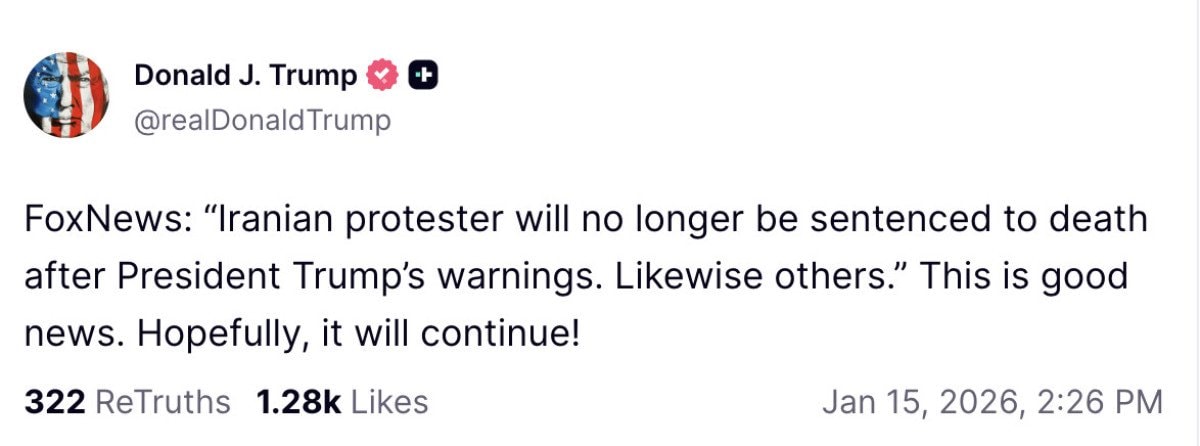1200x446 pixels.
Task: Click the black plus badge icon
Action: [x=424, y=75]
